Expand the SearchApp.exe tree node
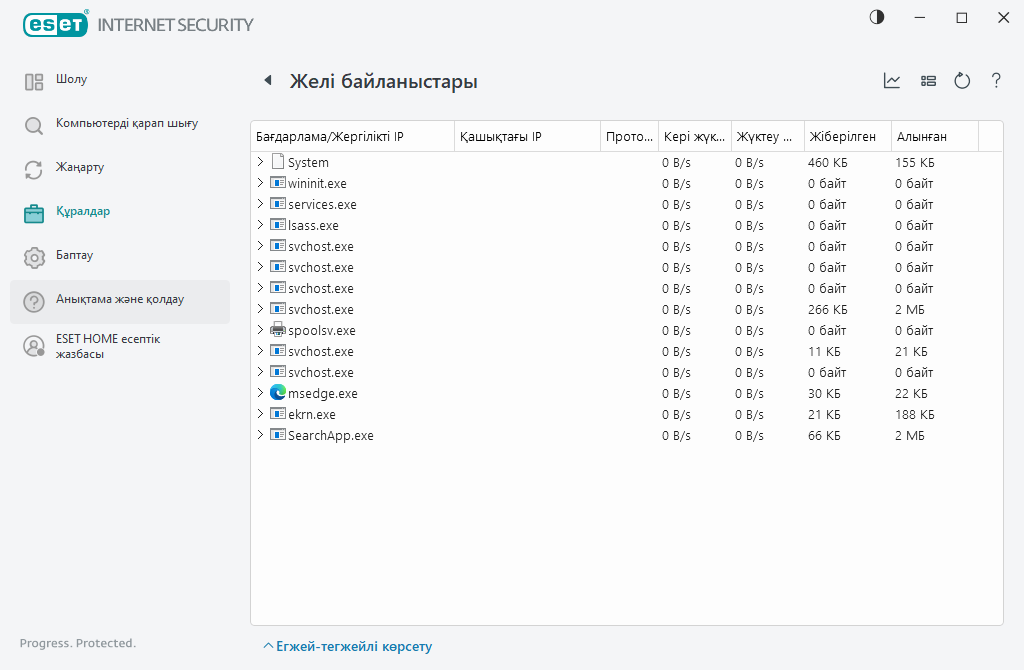The image size is (1024, 670). pyautogui.click(x=260, y=435)
